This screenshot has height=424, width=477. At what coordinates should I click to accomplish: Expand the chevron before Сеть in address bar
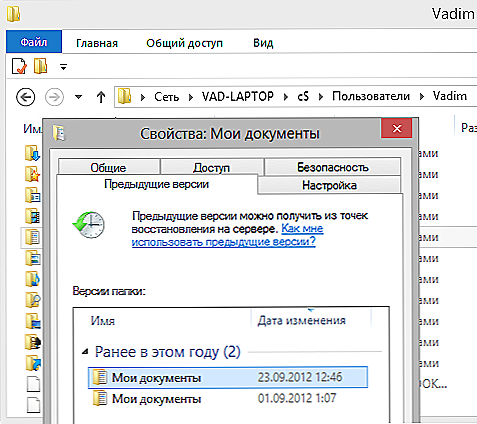tap(143, 97)
